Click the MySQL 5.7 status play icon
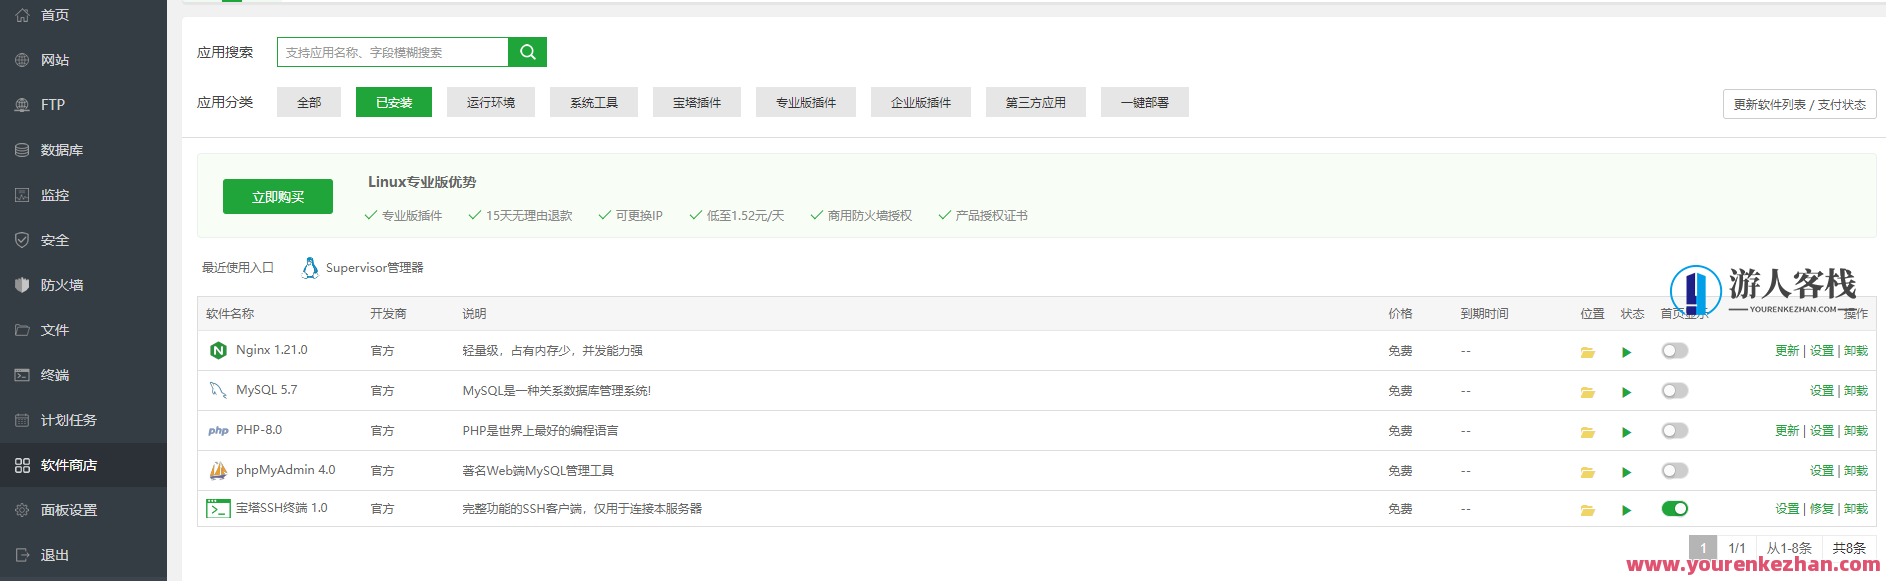The height and width of the screenshot is (581, 1886). pos(1627,392)
